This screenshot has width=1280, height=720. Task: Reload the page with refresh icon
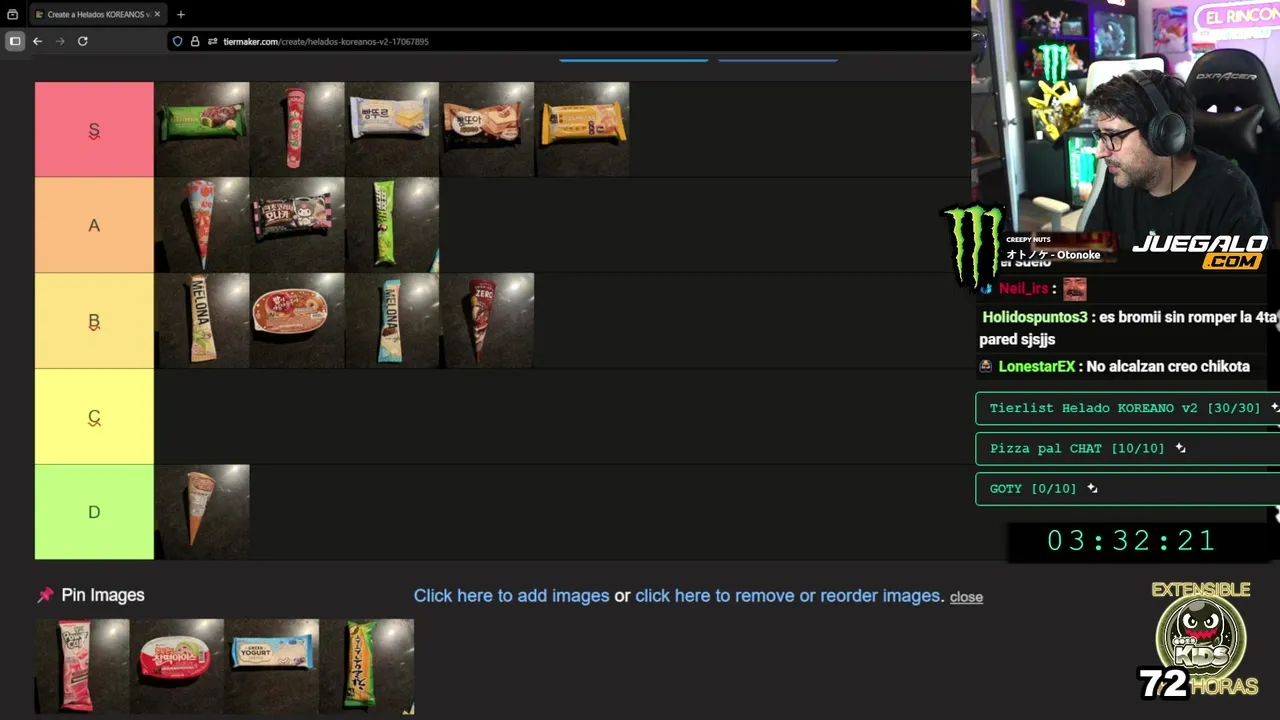click(83, 41)
